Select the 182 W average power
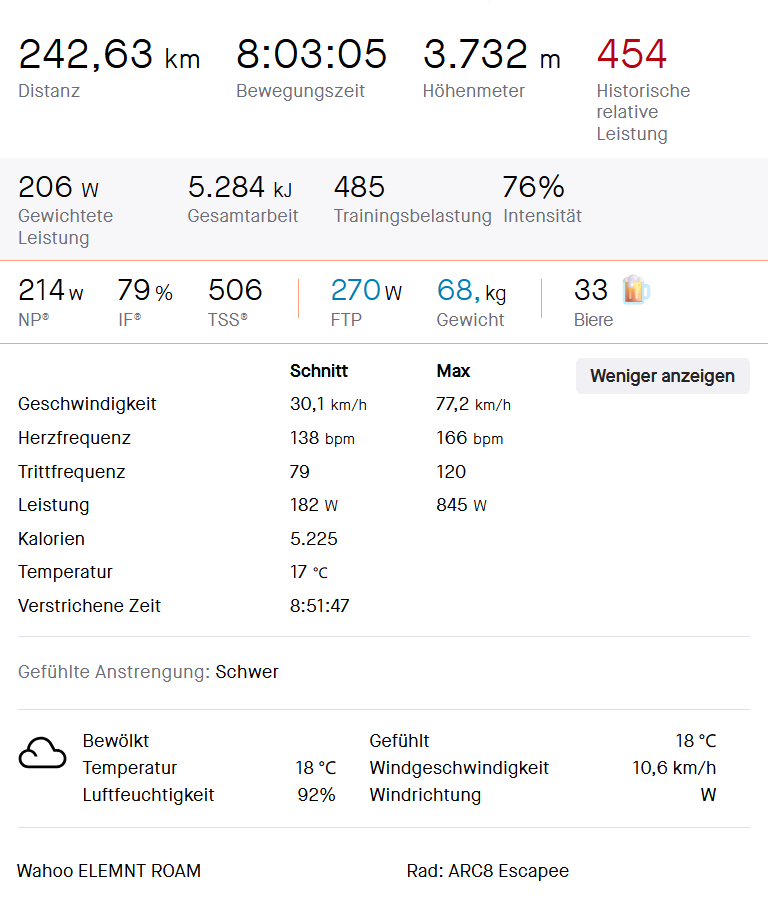Screen dimensions: 768x904 pyautogui.click(x=314, y=505)
